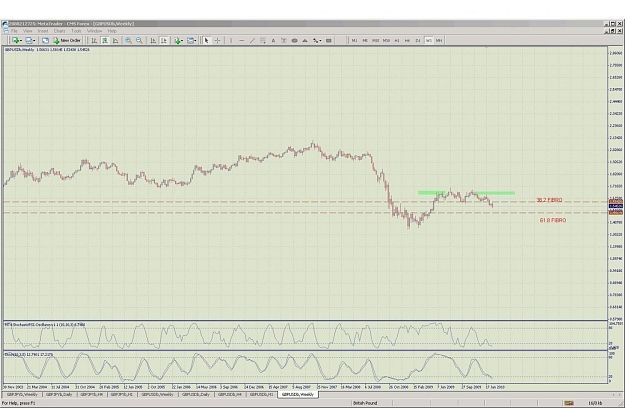Switch to GBPJPYb,Daily chart tab
The image size is (625, 408).
(x=59, y=394)
